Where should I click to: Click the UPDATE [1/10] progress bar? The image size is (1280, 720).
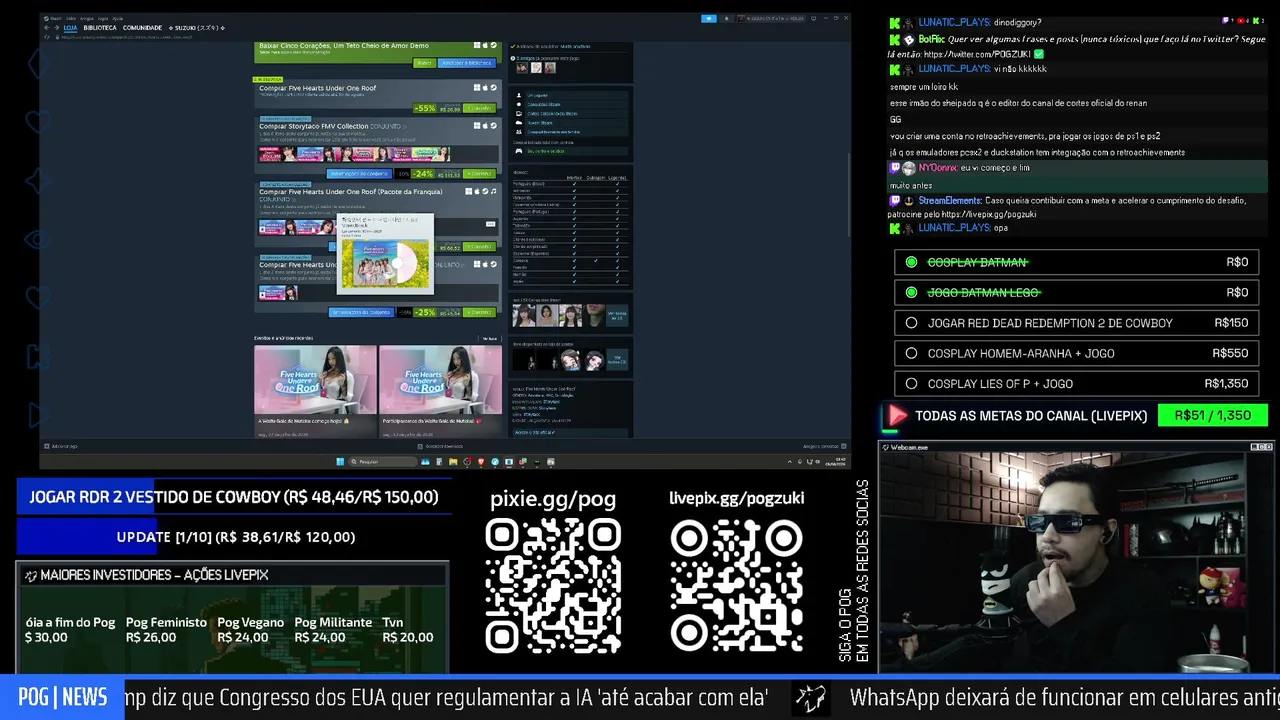coord(234,537)
